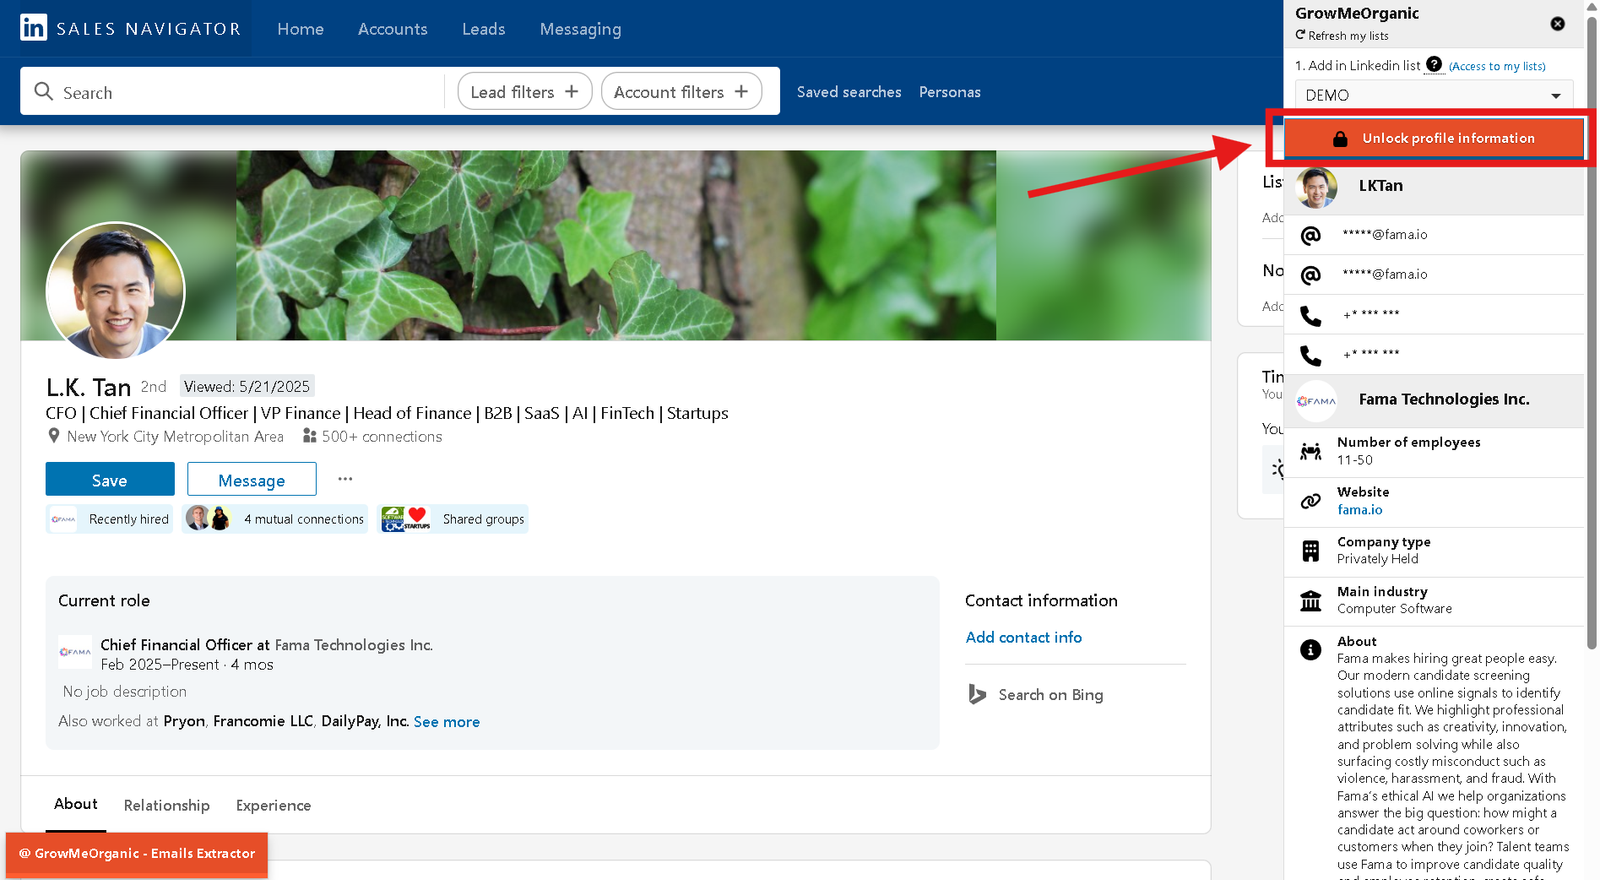The width and height of the screenshot is (1600, 880).
Task: Click the Fama logo in Current role
Action: pyautogui.click(x=75, y=652)
